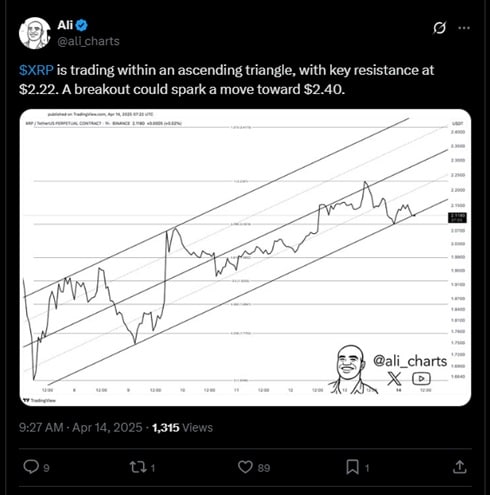Click the YouTube play icon watermark
This screenshot has height=495, width=490.
421,379
